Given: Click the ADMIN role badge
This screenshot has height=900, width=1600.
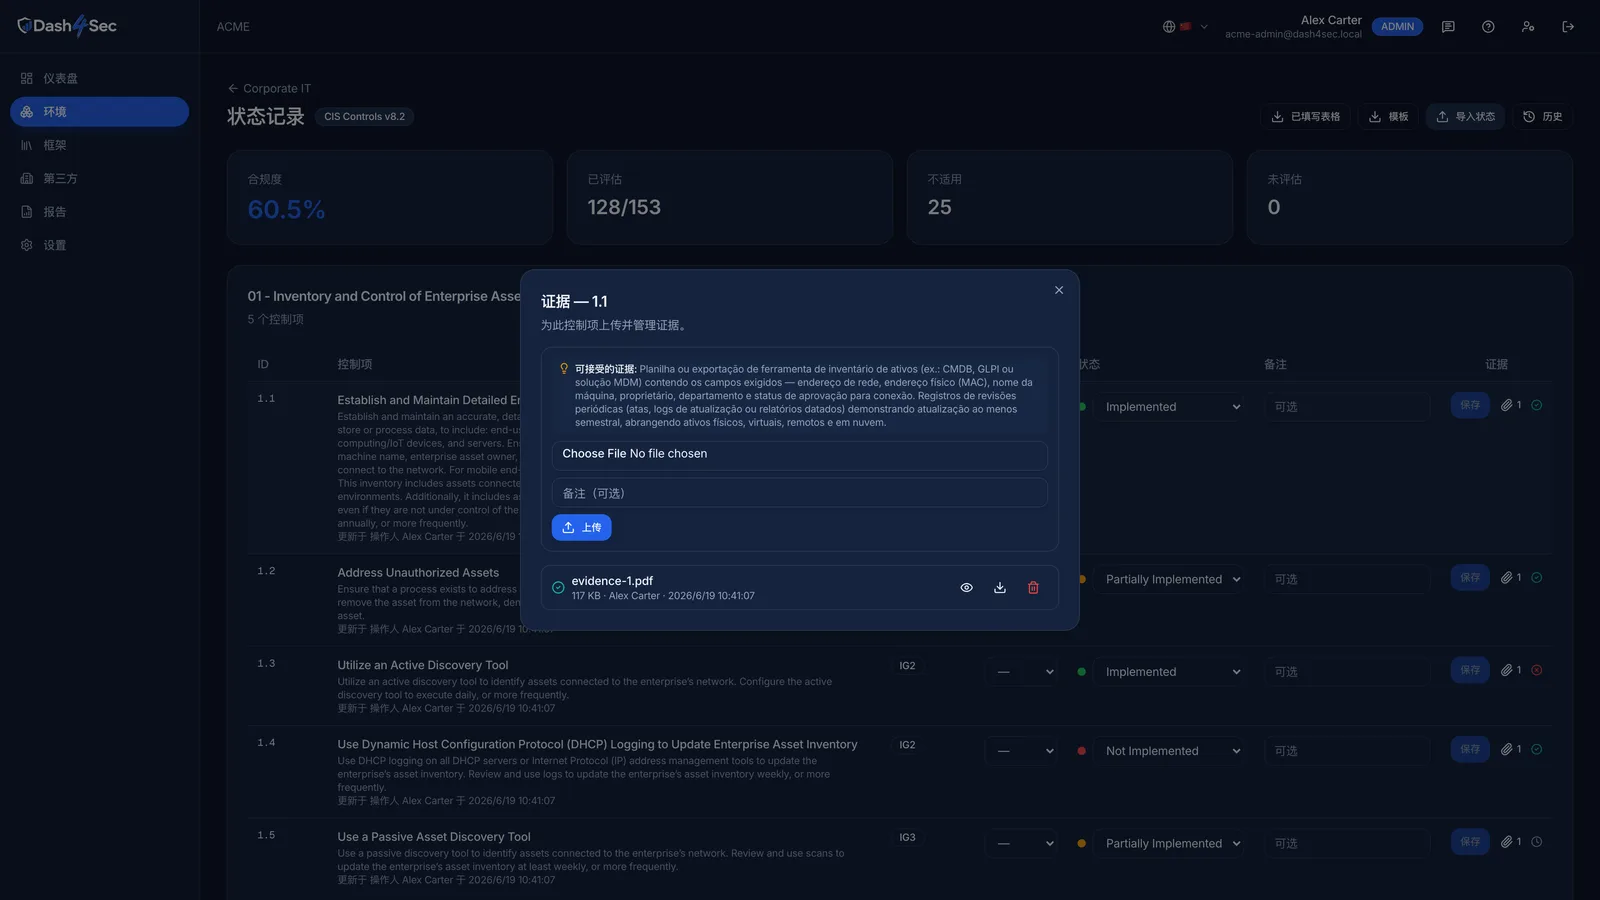Looking at the screenshot, I should [1397, 27].
